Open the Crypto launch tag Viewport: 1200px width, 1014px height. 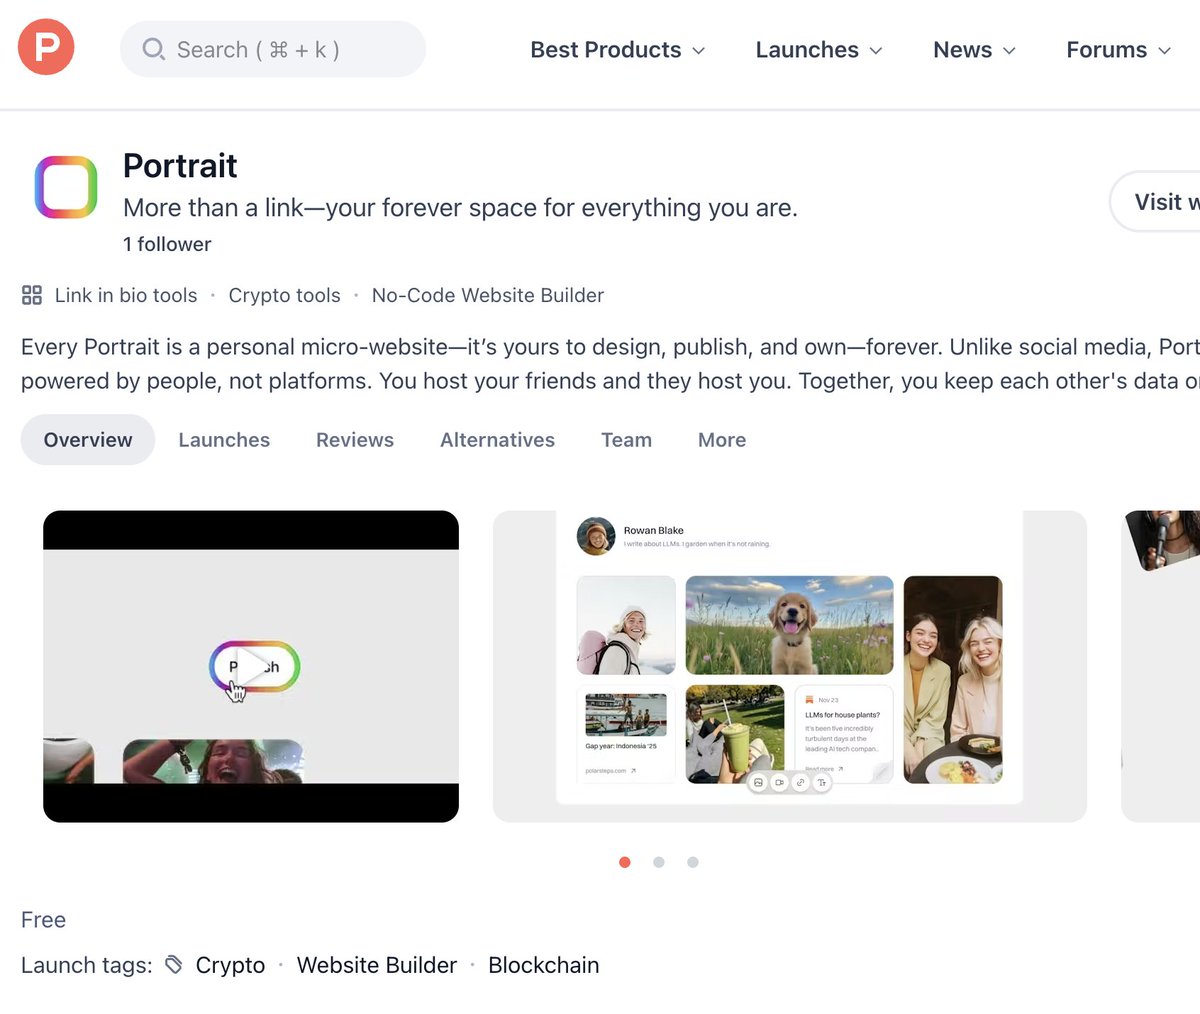point(230,965)
